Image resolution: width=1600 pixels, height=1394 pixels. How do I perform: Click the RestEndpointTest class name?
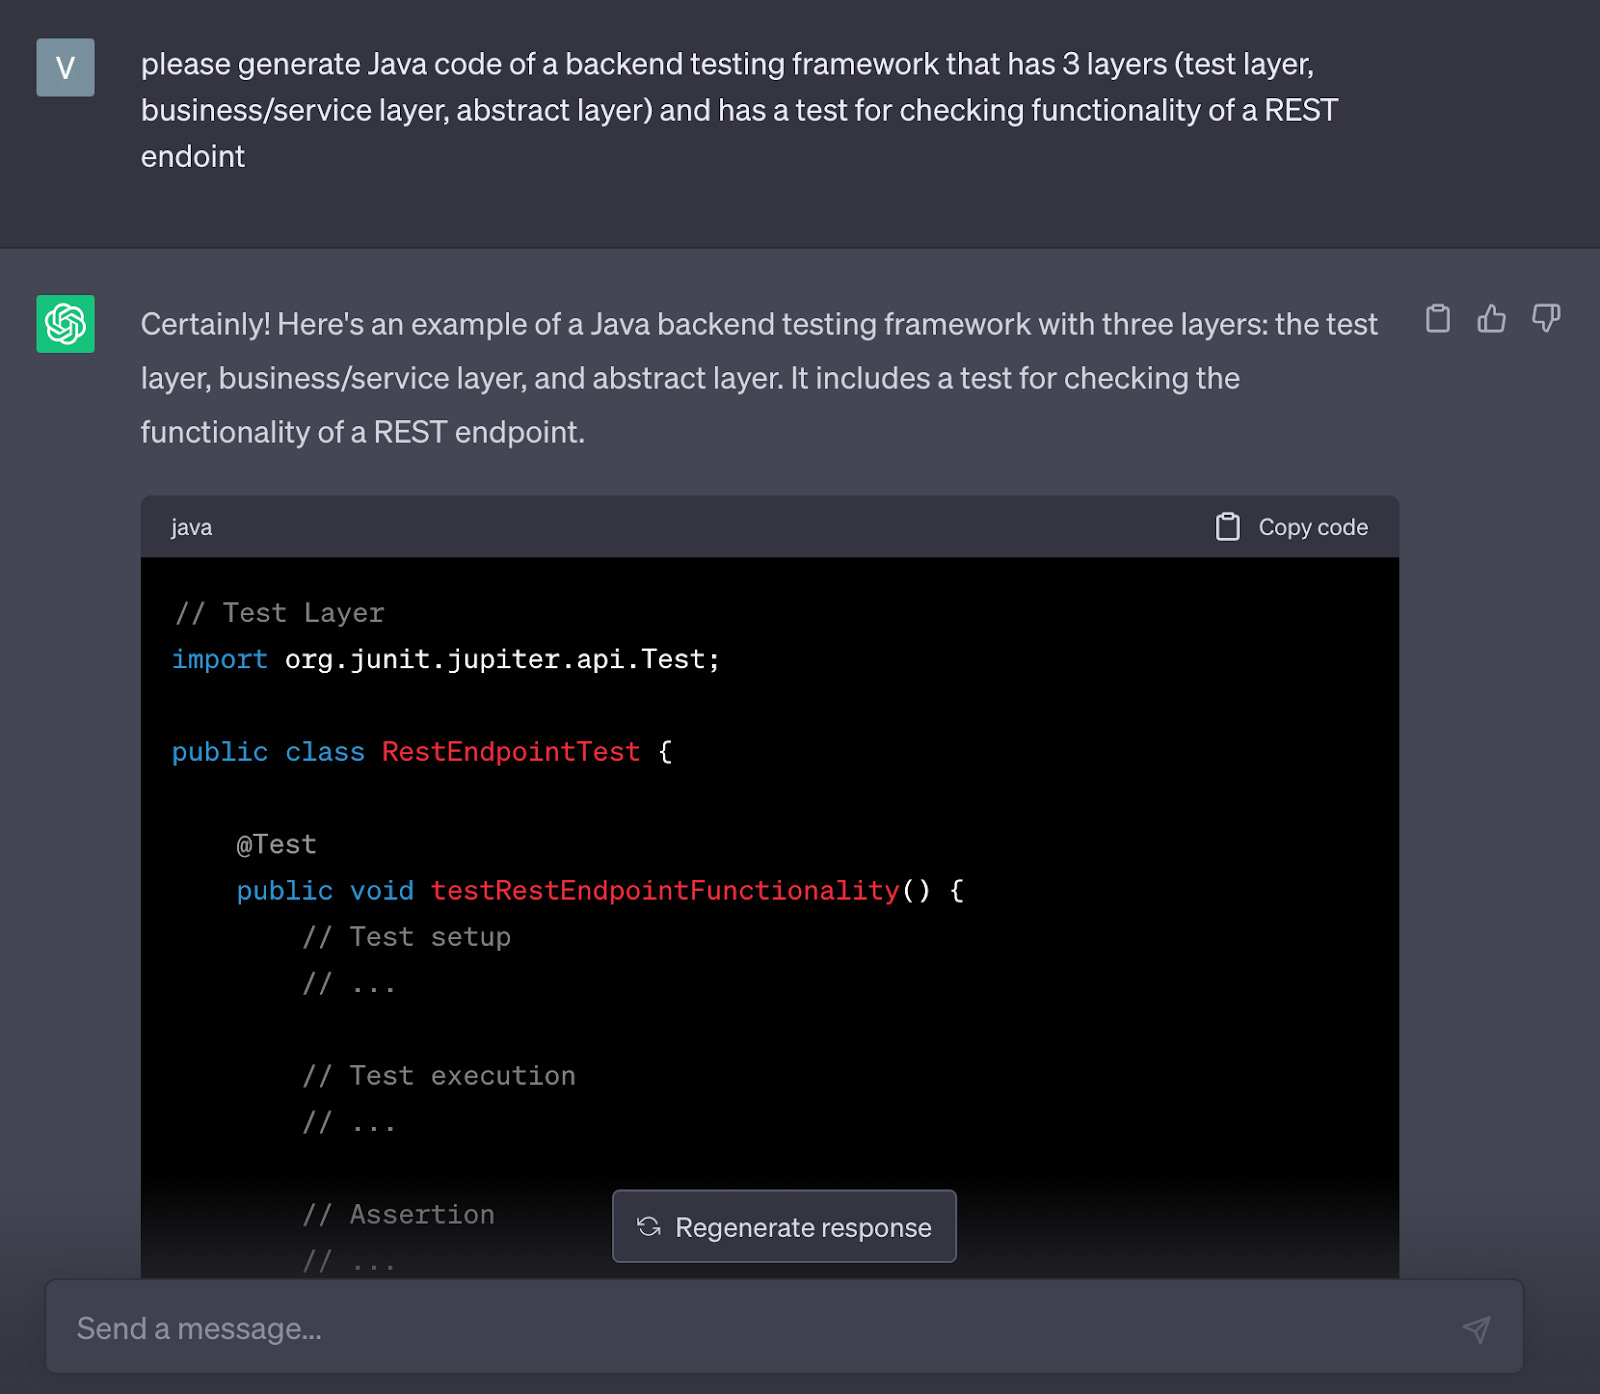[x=511, y=752]
